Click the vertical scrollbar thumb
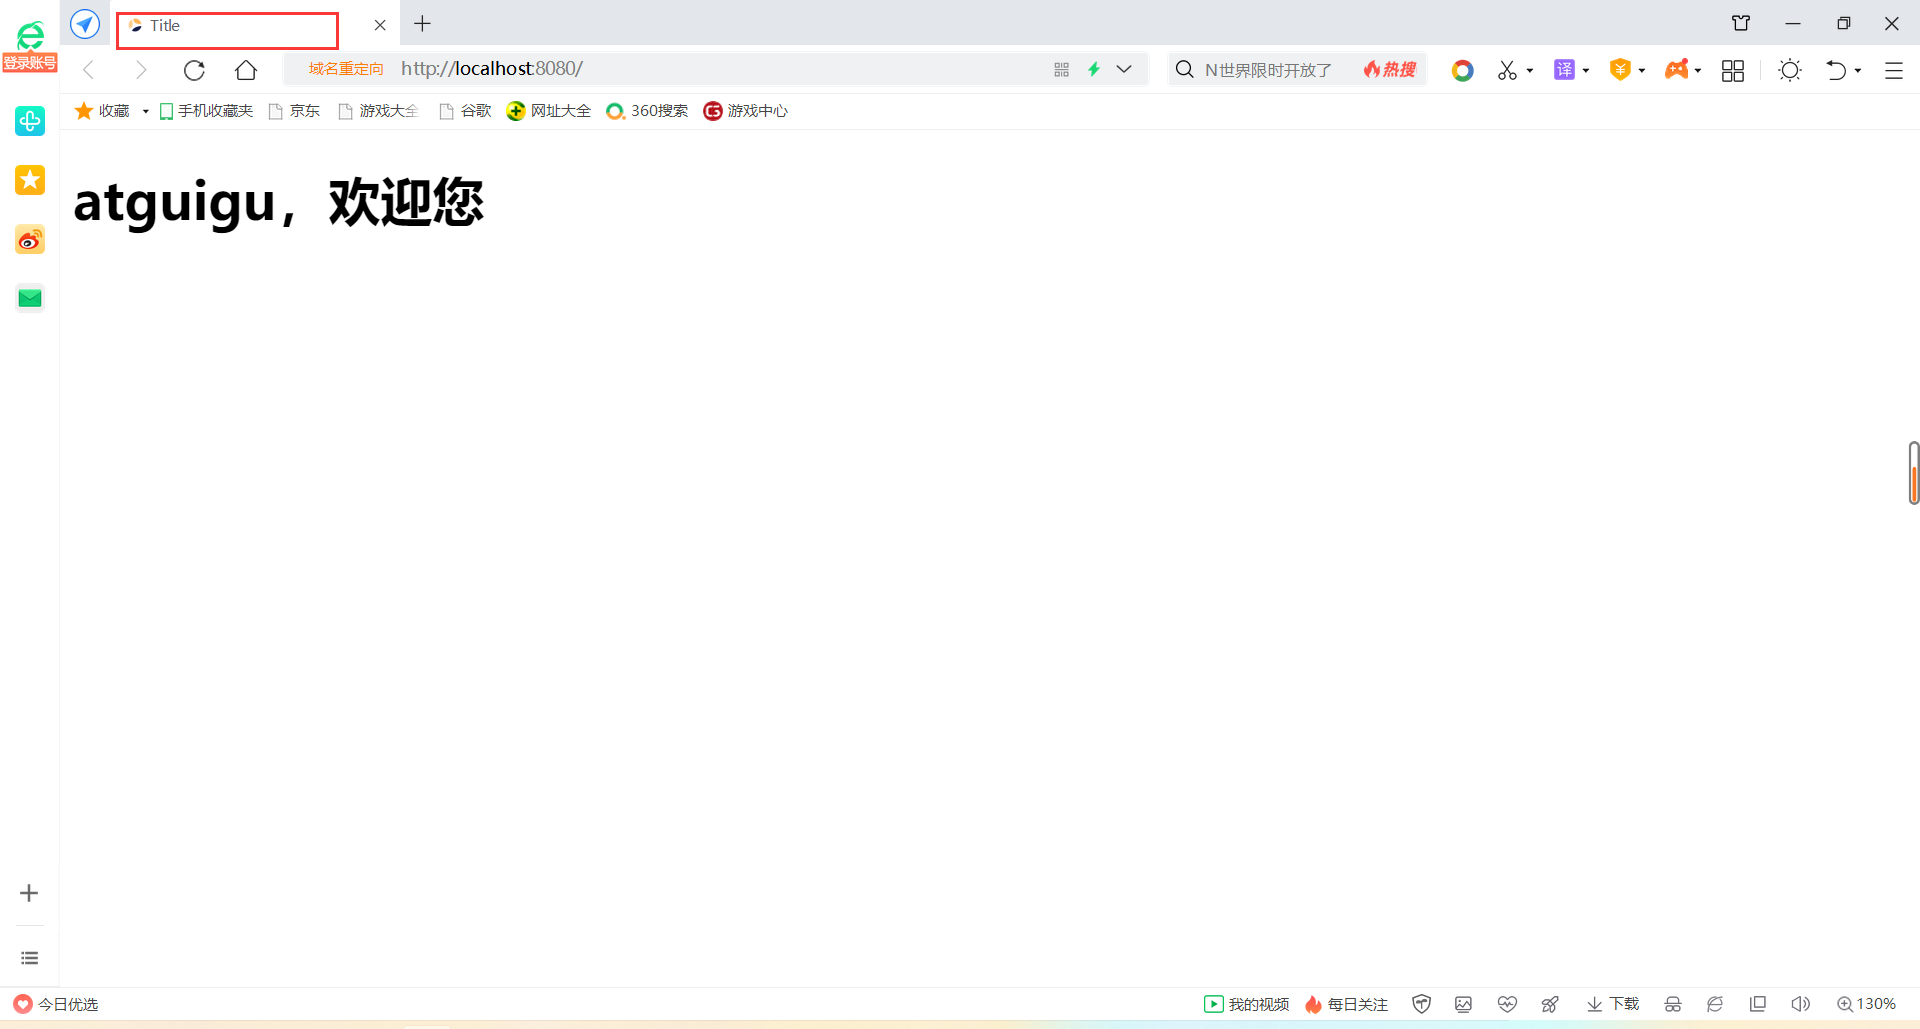This screenshot has width=1920, height=1029. (1913, 472)
